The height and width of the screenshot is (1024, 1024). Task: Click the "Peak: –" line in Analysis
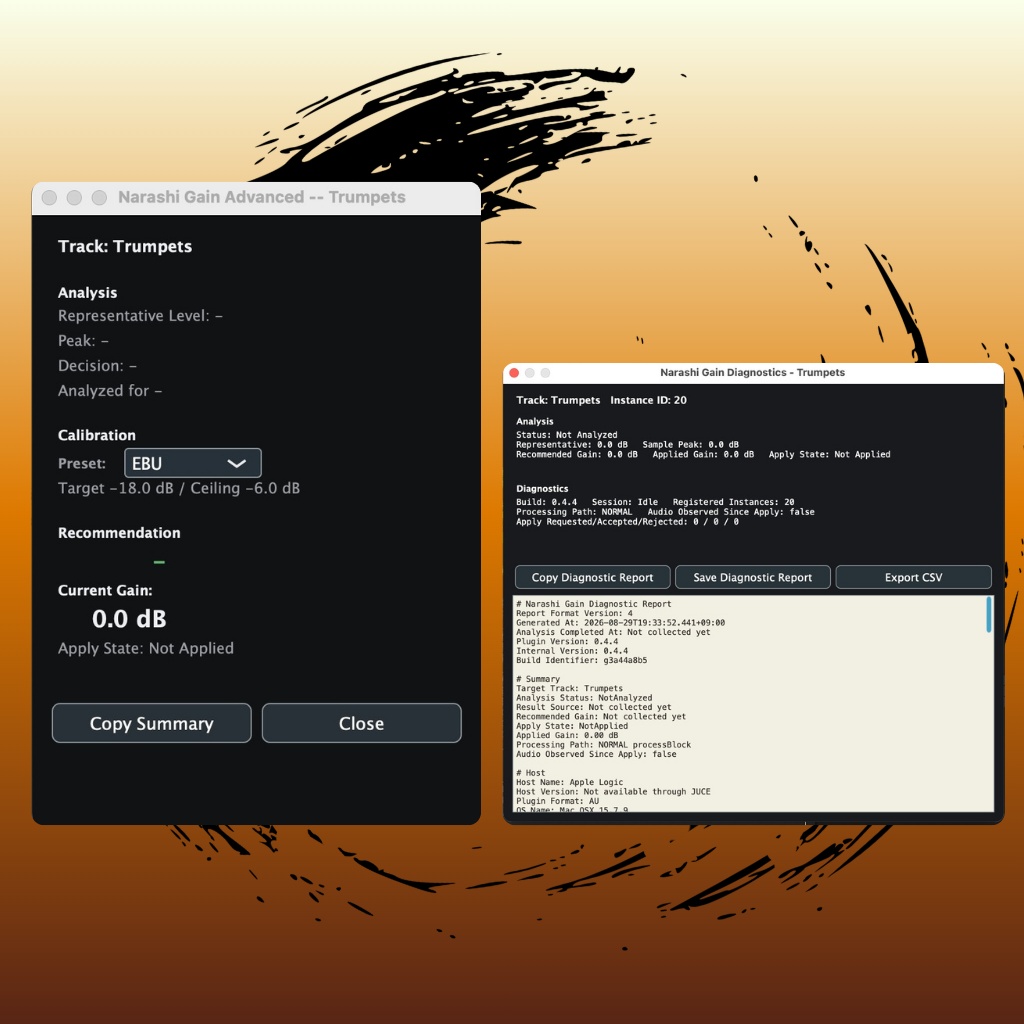click(84, 341)
